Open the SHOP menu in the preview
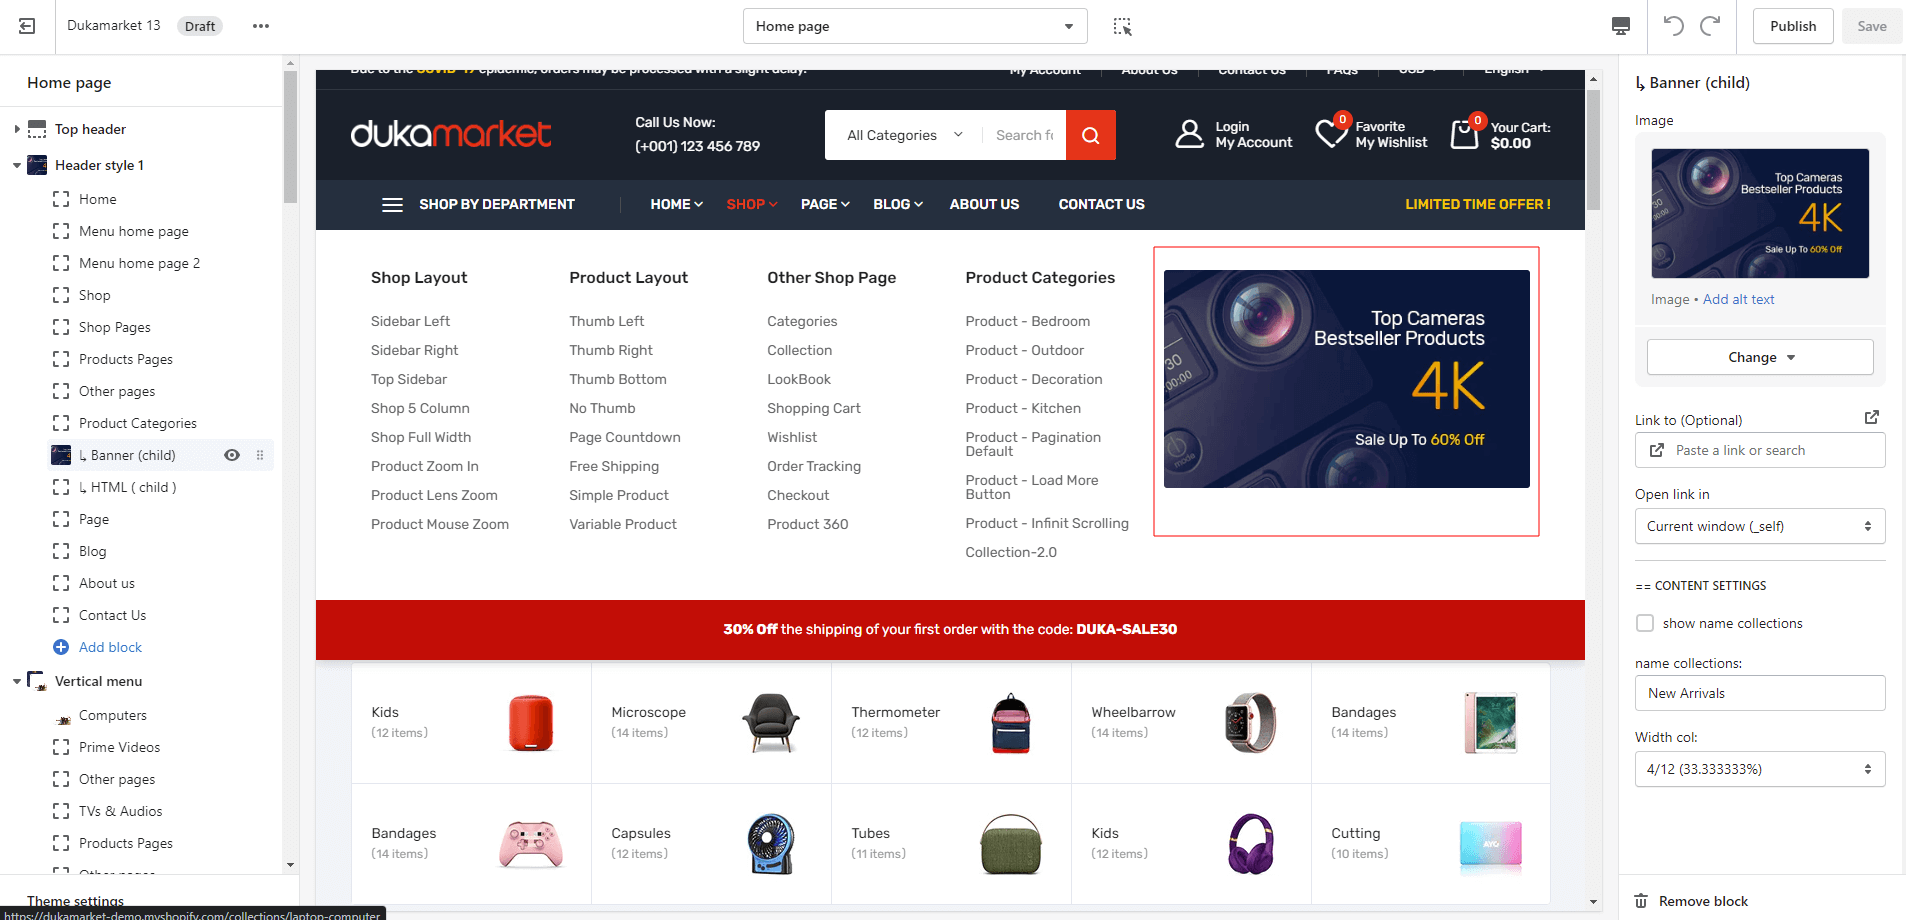 tap(751, 204)
